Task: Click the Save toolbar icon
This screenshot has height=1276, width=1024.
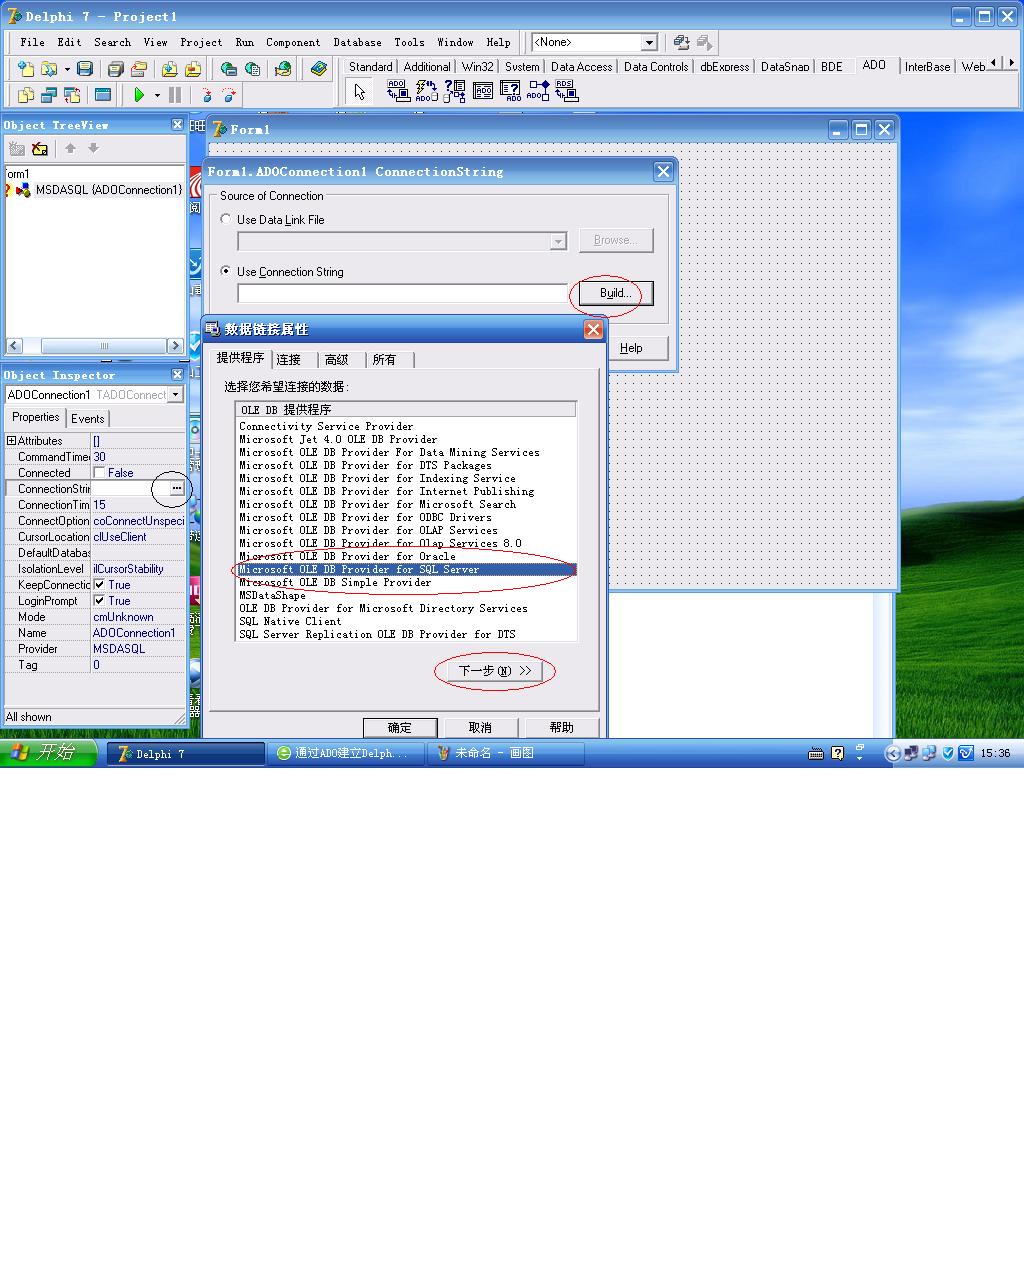Action: coord(85,69)
